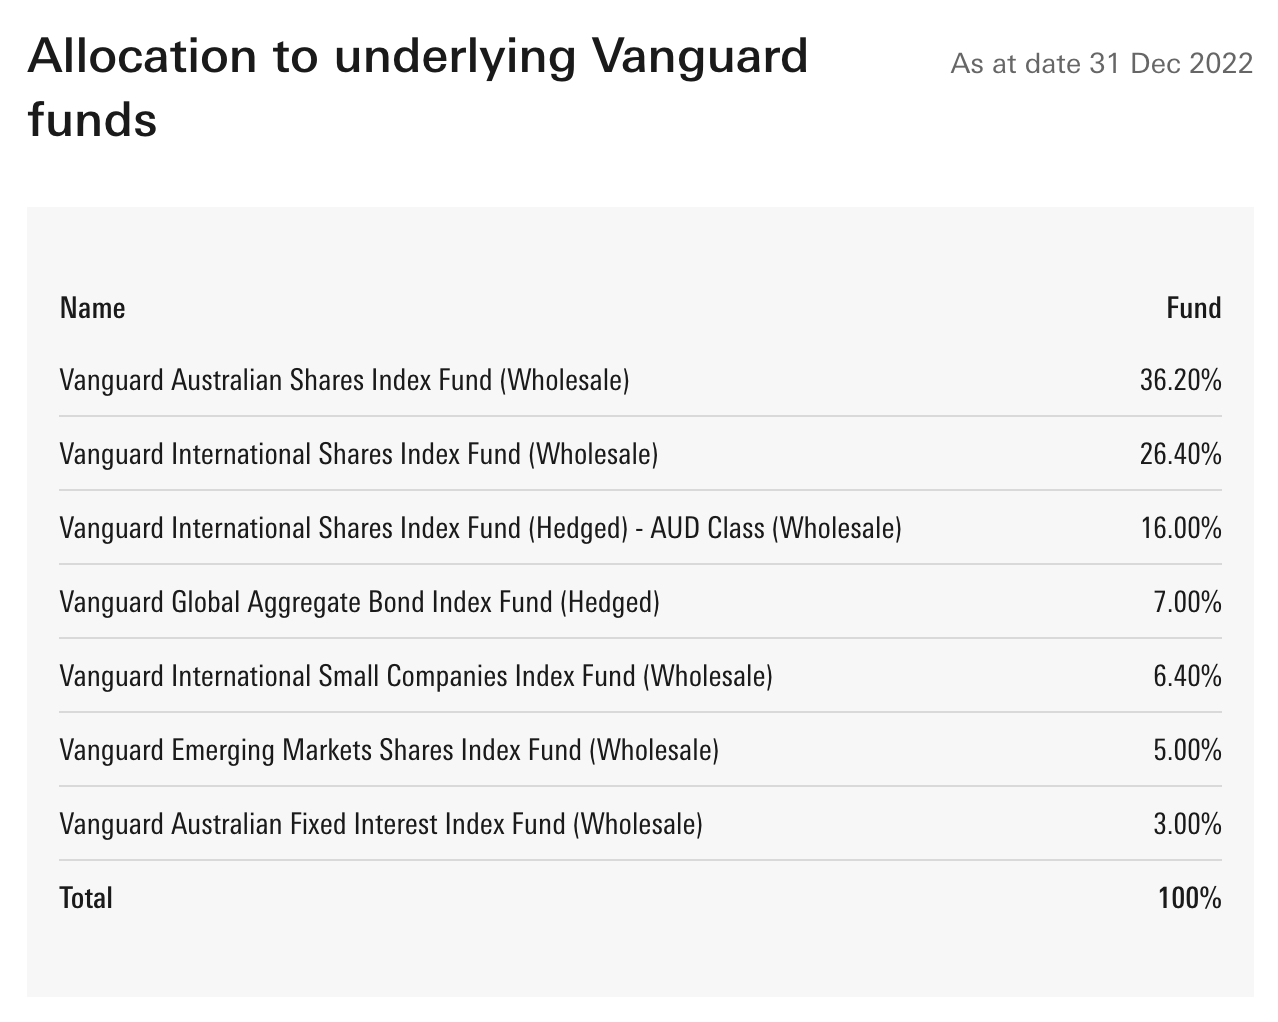Click the 6.40% allocation value
Screen dimensions: 1278x1022
1187,676
